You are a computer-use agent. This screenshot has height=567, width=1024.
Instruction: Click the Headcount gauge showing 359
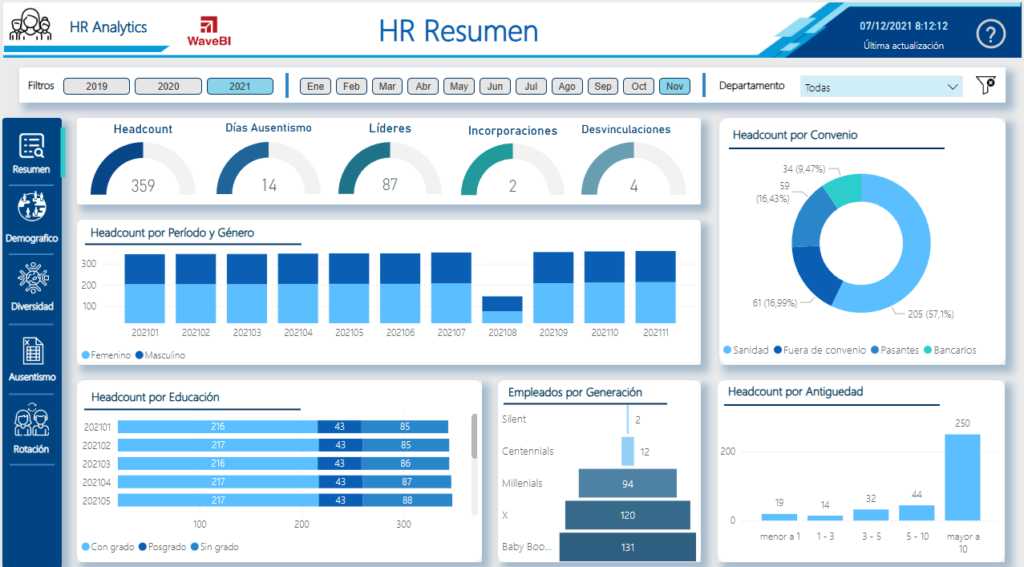point(142,169)
